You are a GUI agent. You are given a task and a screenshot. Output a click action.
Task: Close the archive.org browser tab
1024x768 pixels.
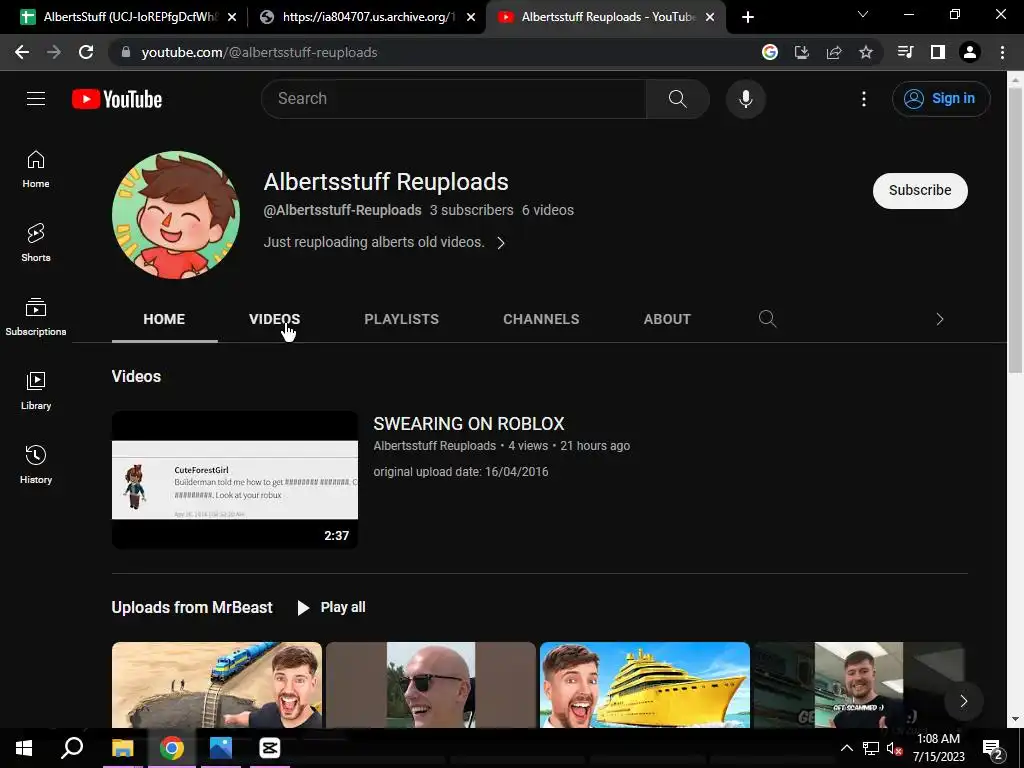coord(471,17)
